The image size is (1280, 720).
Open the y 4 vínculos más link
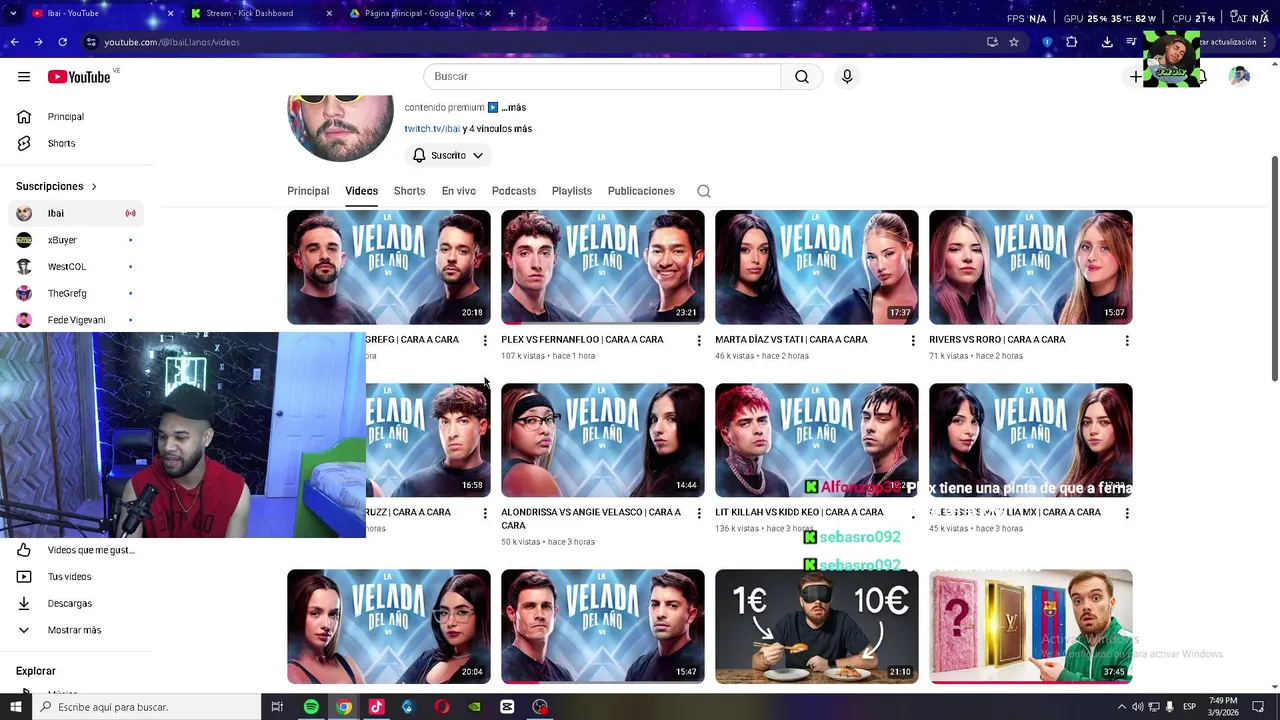tap(497, 129)
